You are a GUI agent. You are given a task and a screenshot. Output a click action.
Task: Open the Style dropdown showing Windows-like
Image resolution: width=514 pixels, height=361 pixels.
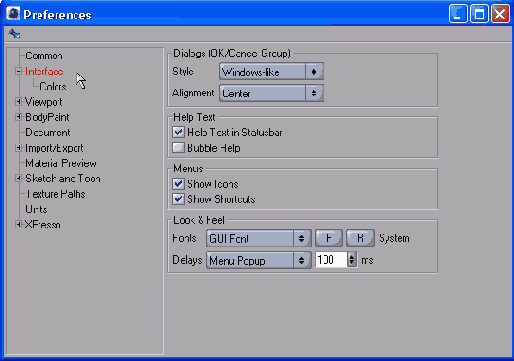coord(271,72)
